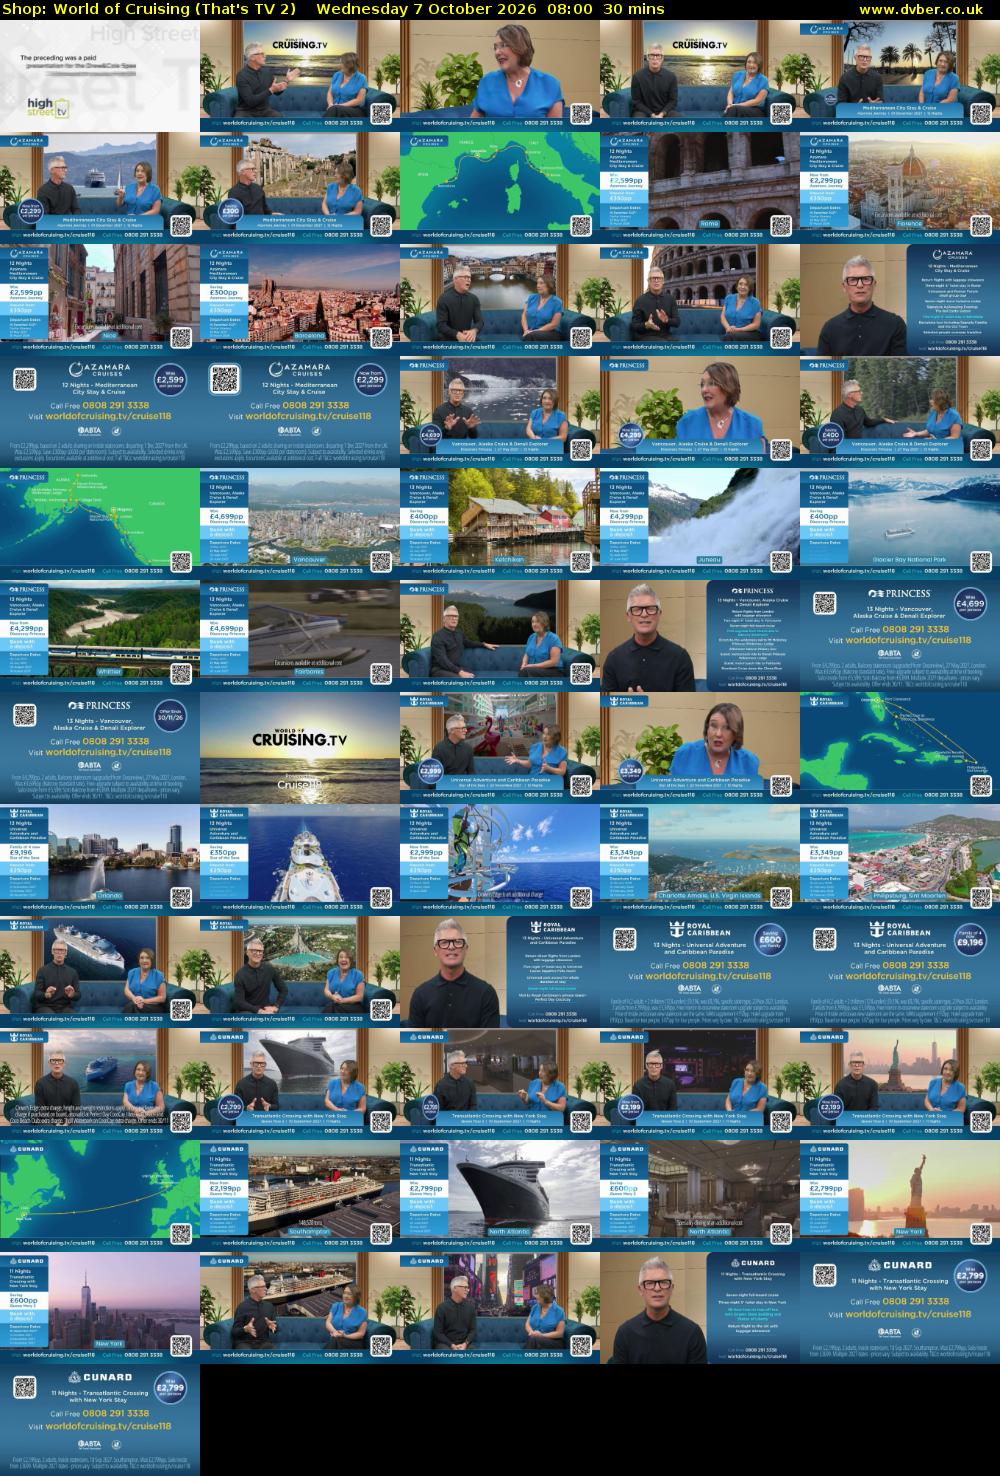Open the Whittier train thumbnail
The height and width of the screenshot is (1476, 1000).
pos(100,636)
